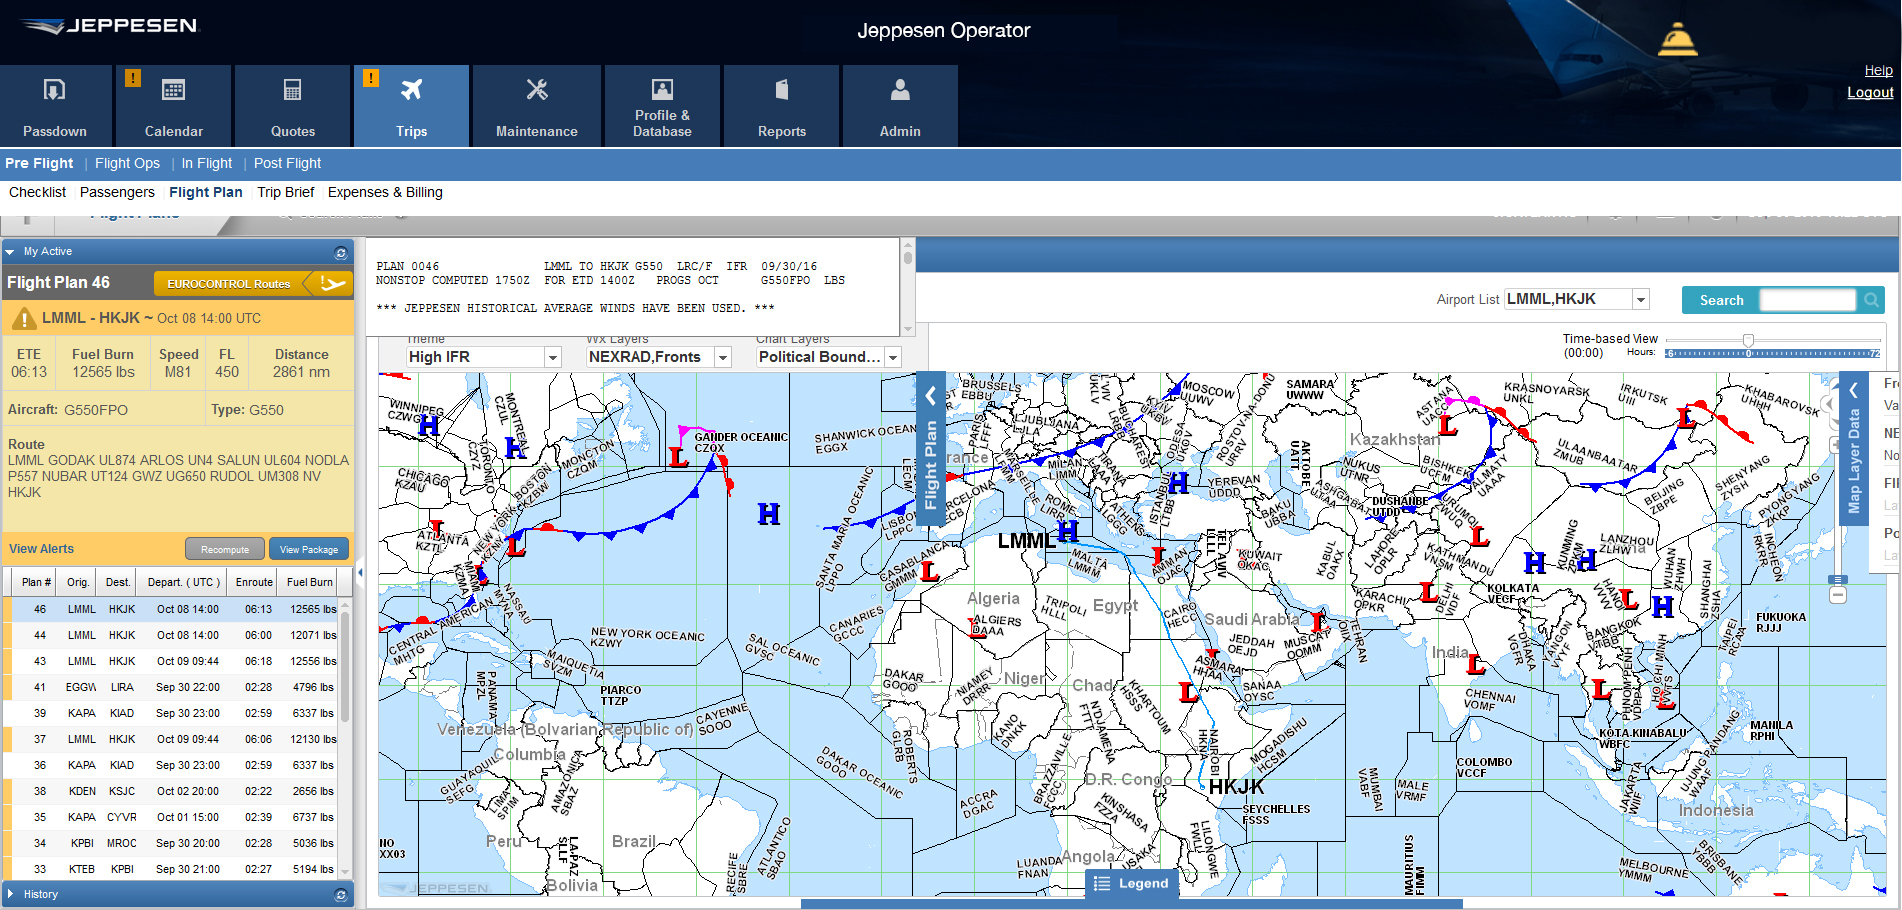Collapse the Flight Plan side tab
This screenshot has height=910, width=1902.
930,397
